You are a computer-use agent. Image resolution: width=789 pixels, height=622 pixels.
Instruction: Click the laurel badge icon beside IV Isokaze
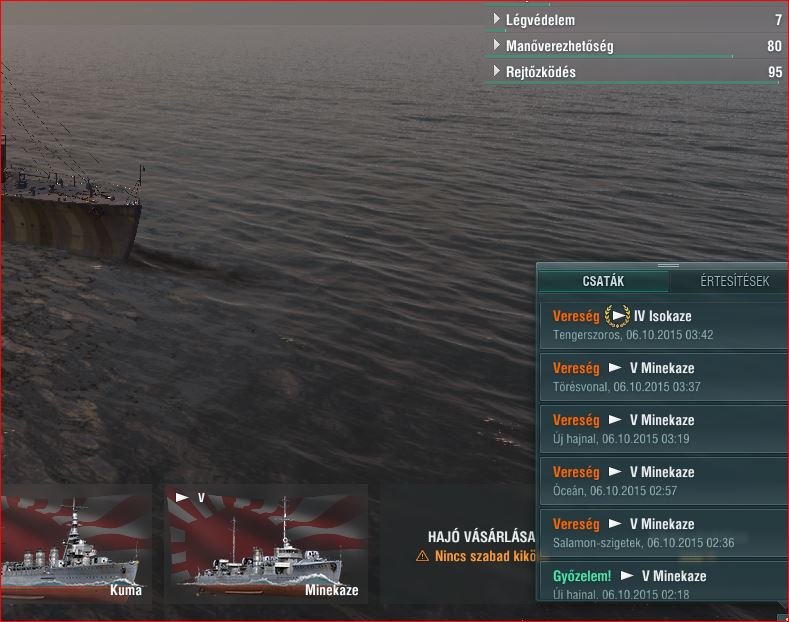coord(617,316)
